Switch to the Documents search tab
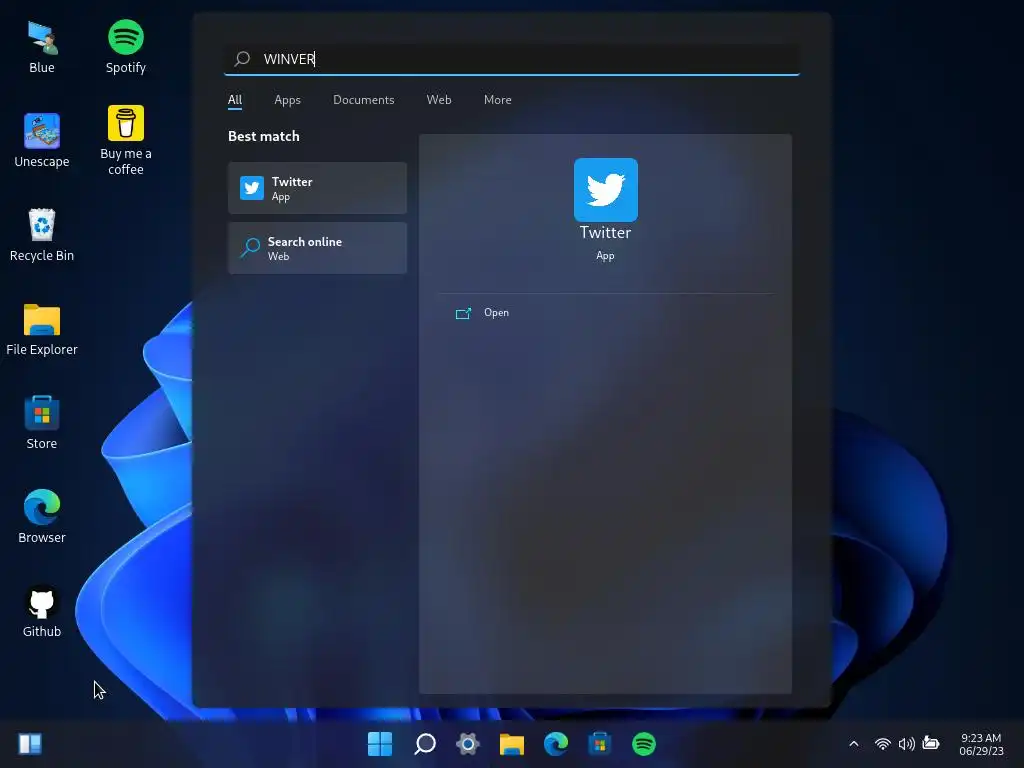Image resolution: width=1024 pixels, height=768 pixels. 364,100
